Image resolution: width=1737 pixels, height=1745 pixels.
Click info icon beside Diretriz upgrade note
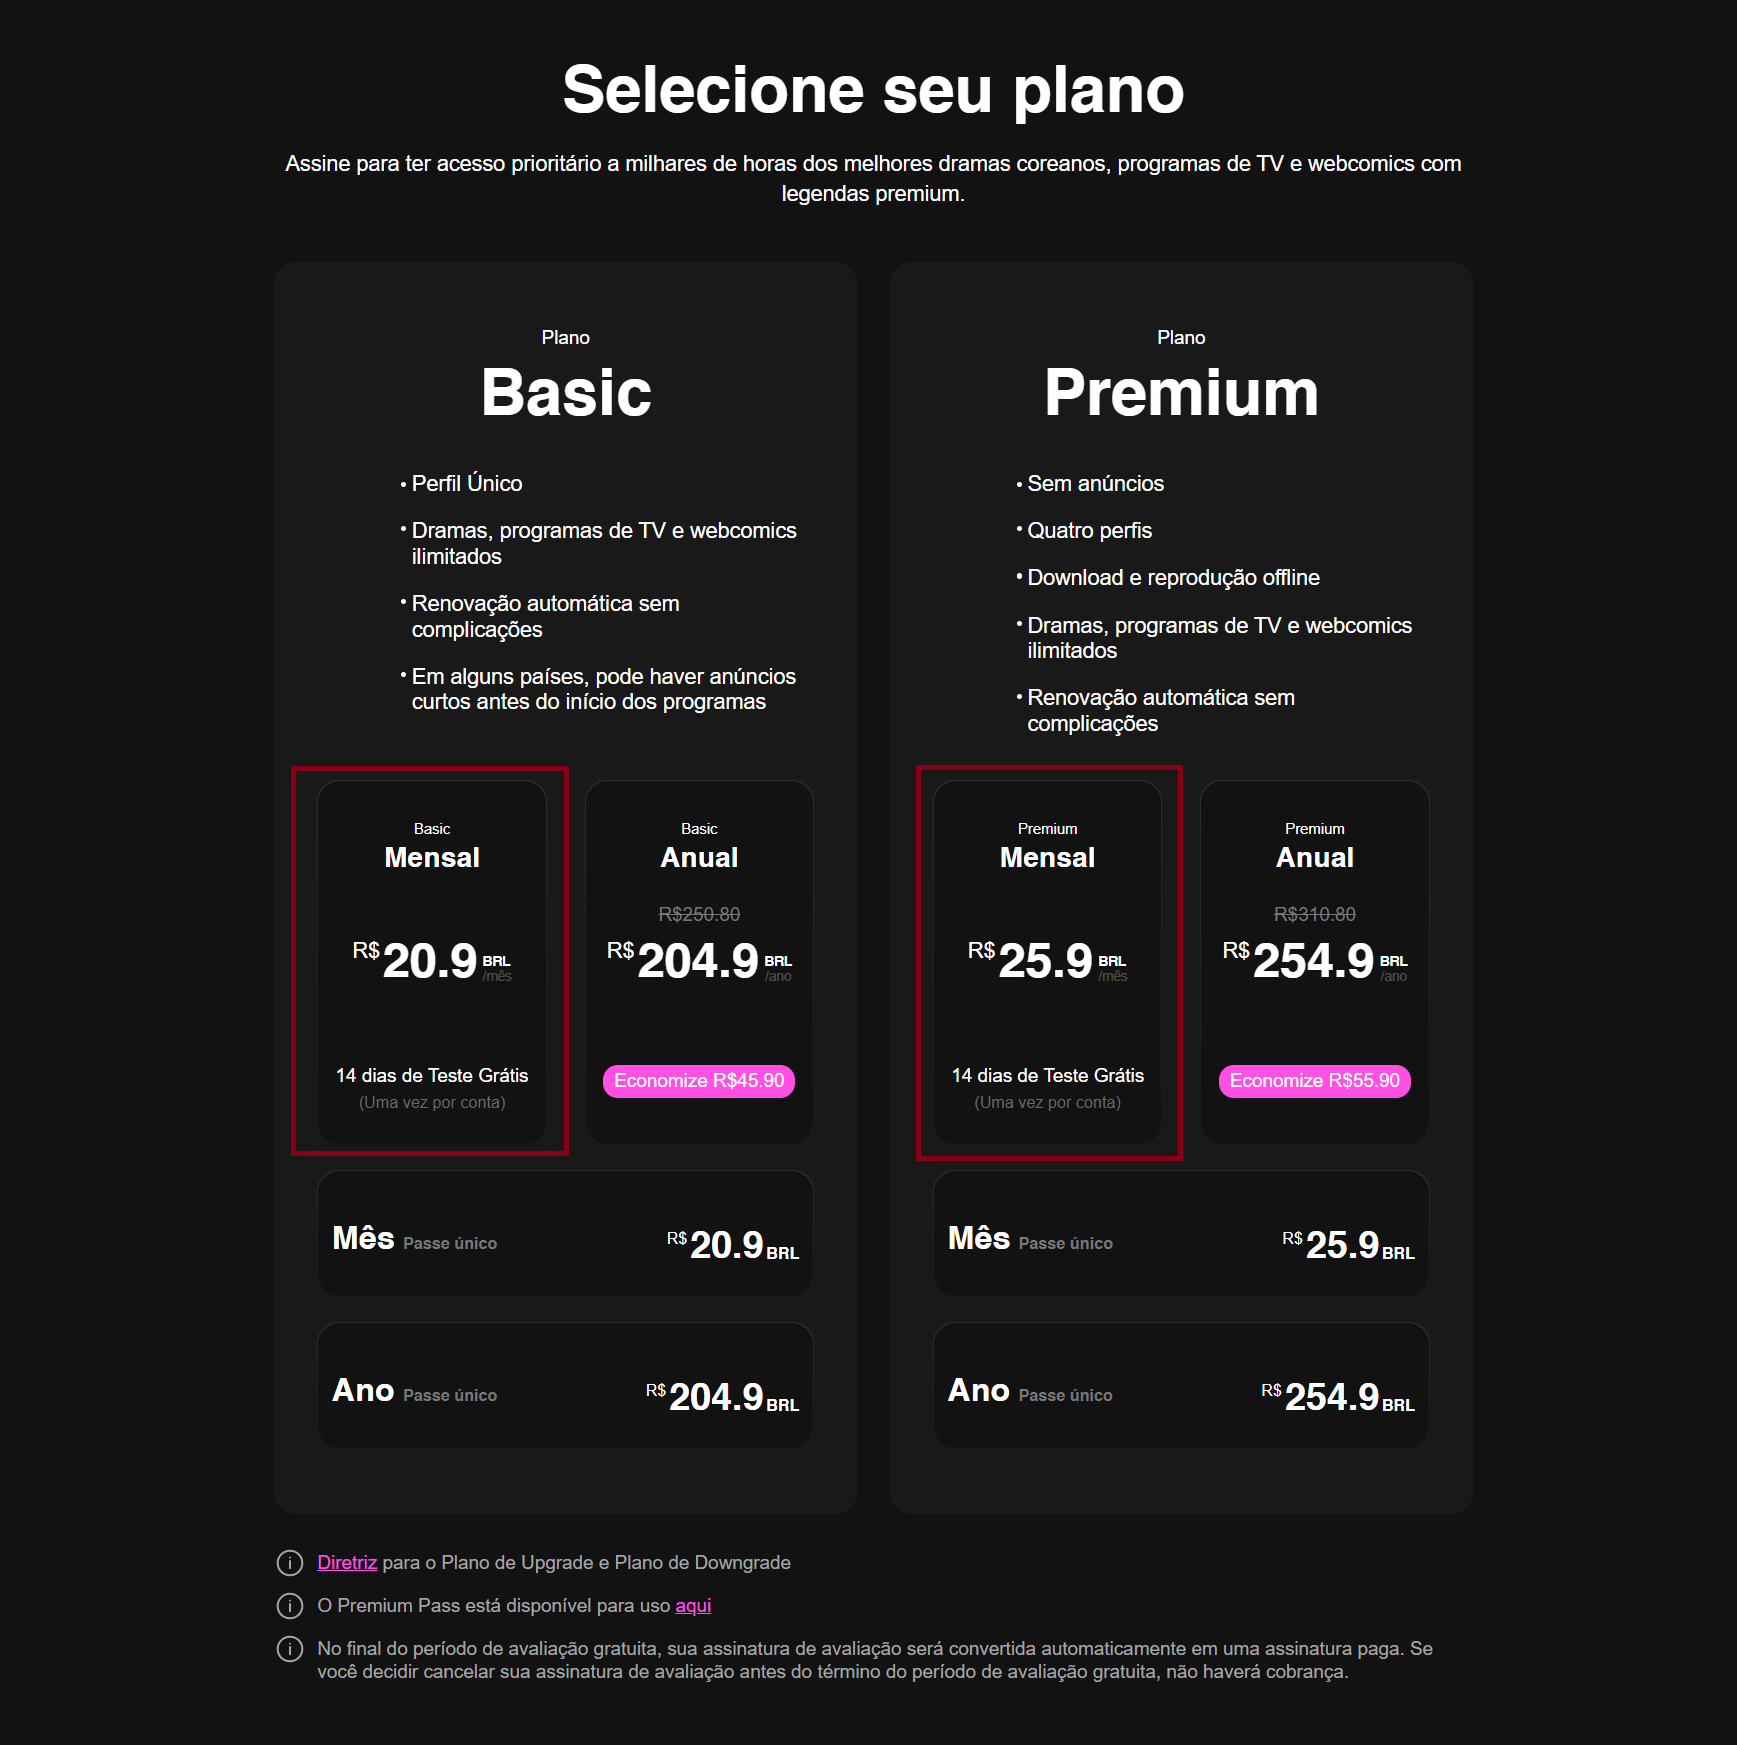290,1563
